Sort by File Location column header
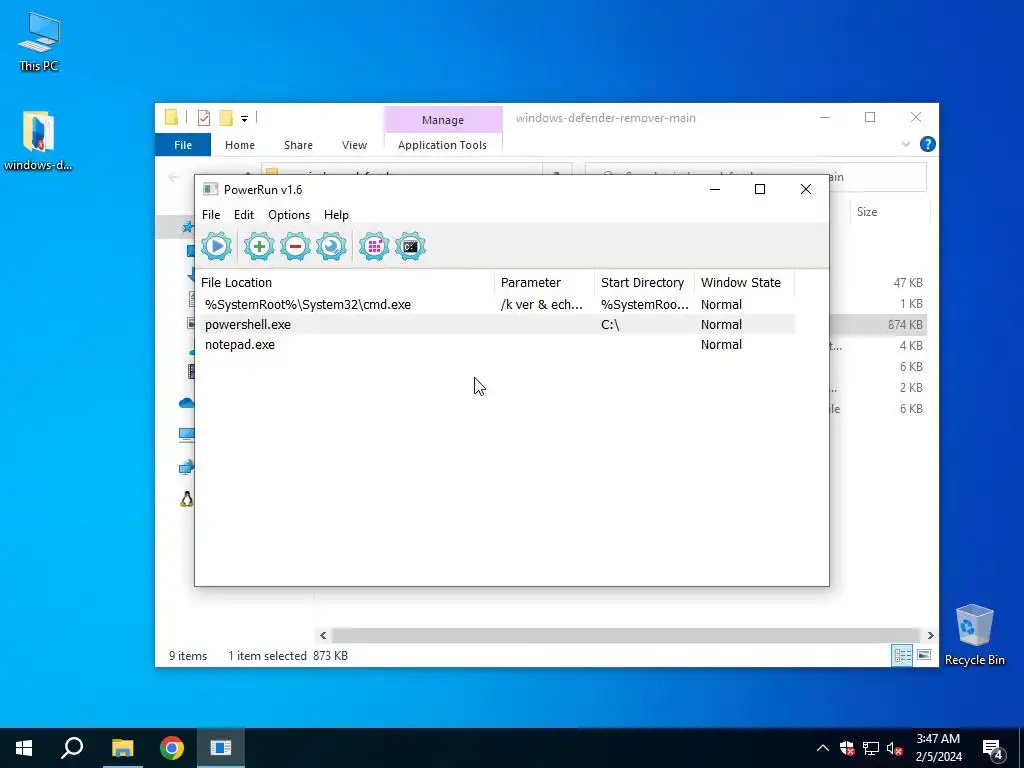 pyautogui.click(x=347, y=283)
